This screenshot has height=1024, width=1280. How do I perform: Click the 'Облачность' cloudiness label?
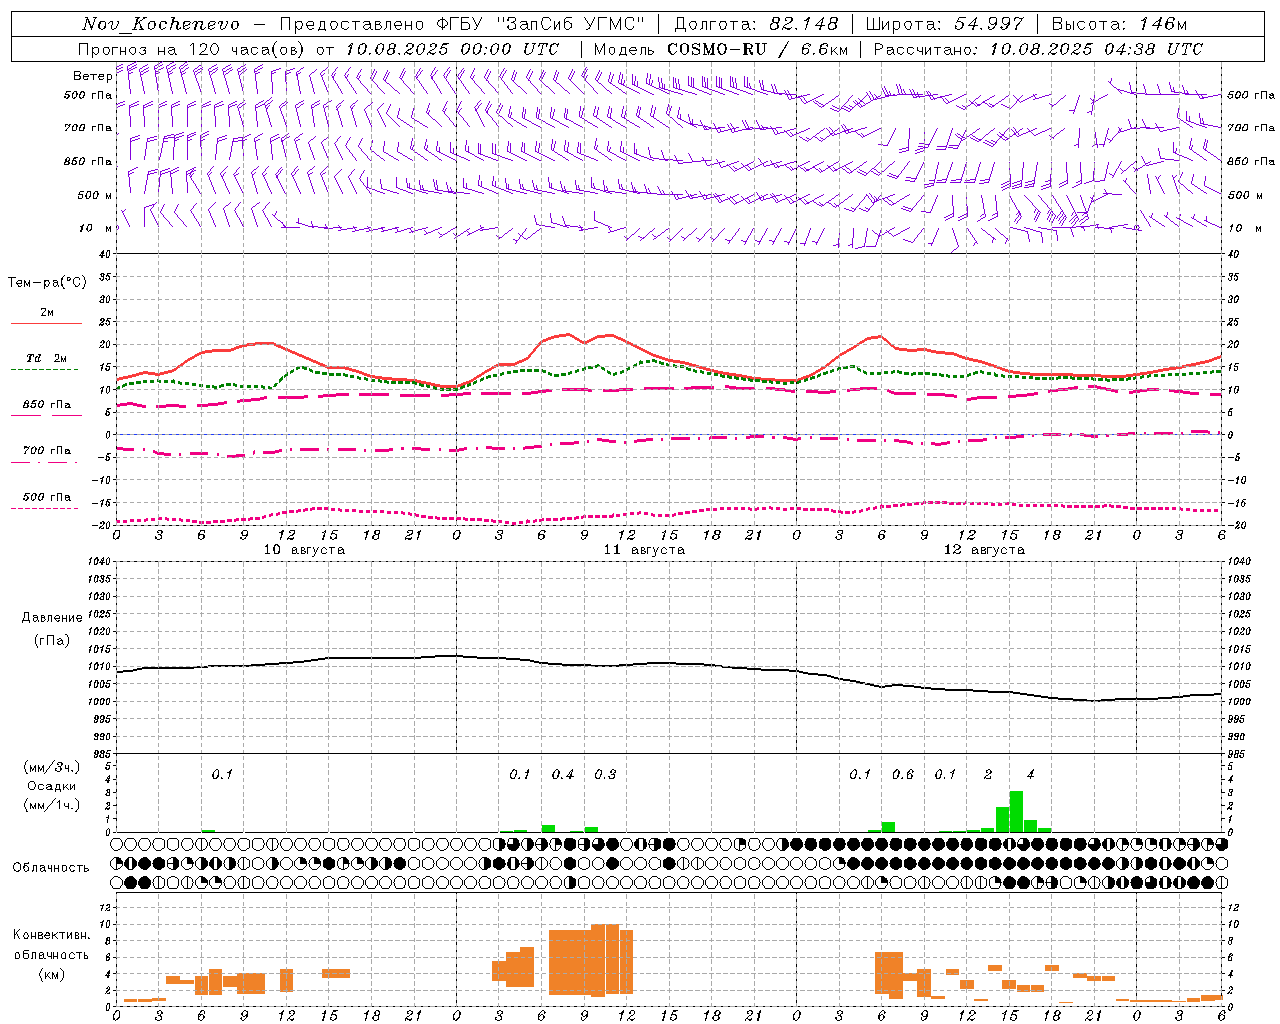tap(50, 868)
